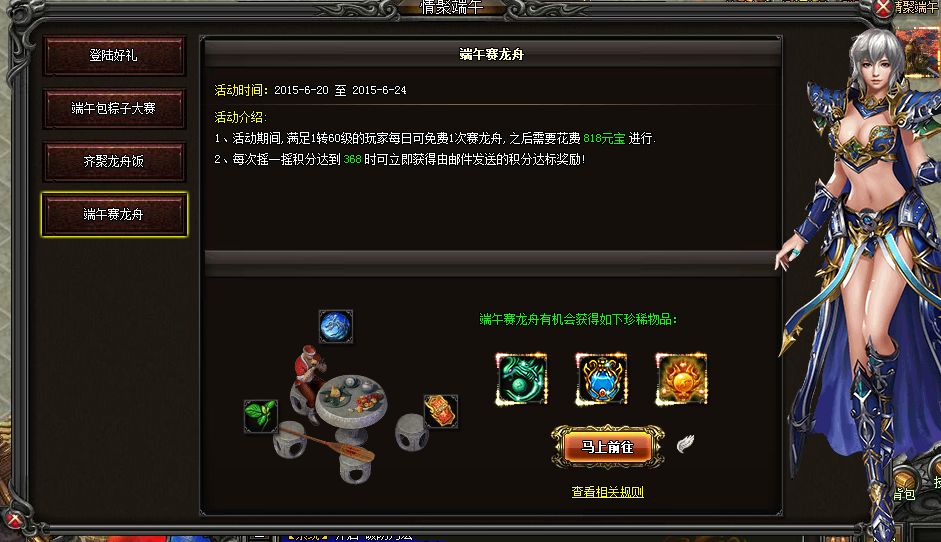Open the 登陆好礼 tab
Screen dimensions: 941x542
point(114,55)
